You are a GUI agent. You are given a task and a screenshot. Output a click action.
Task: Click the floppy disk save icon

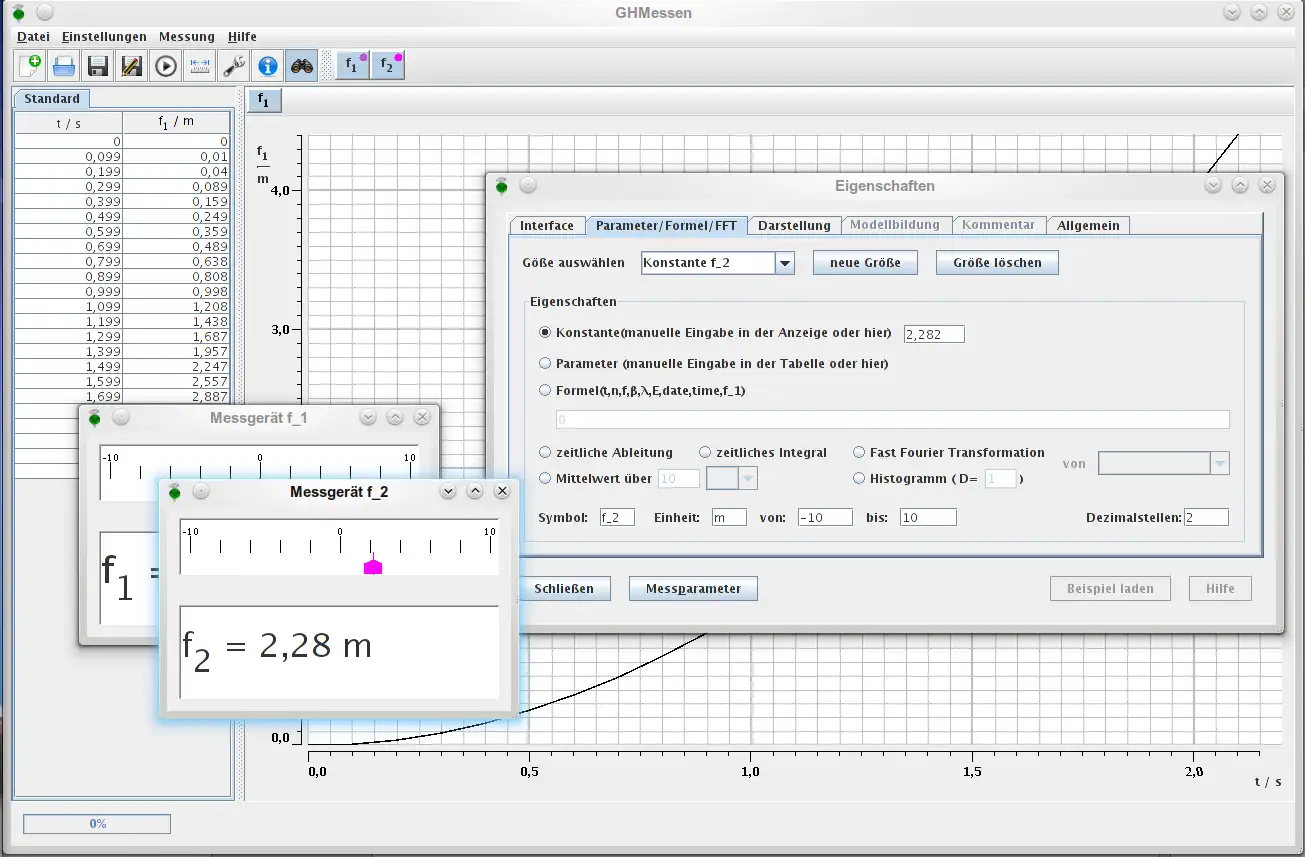[x=98, y=66]
